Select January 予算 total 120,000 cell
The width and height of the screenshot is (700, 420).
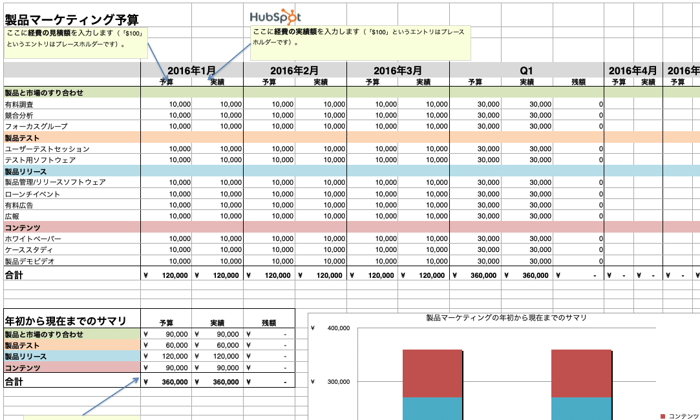point(167,275)
